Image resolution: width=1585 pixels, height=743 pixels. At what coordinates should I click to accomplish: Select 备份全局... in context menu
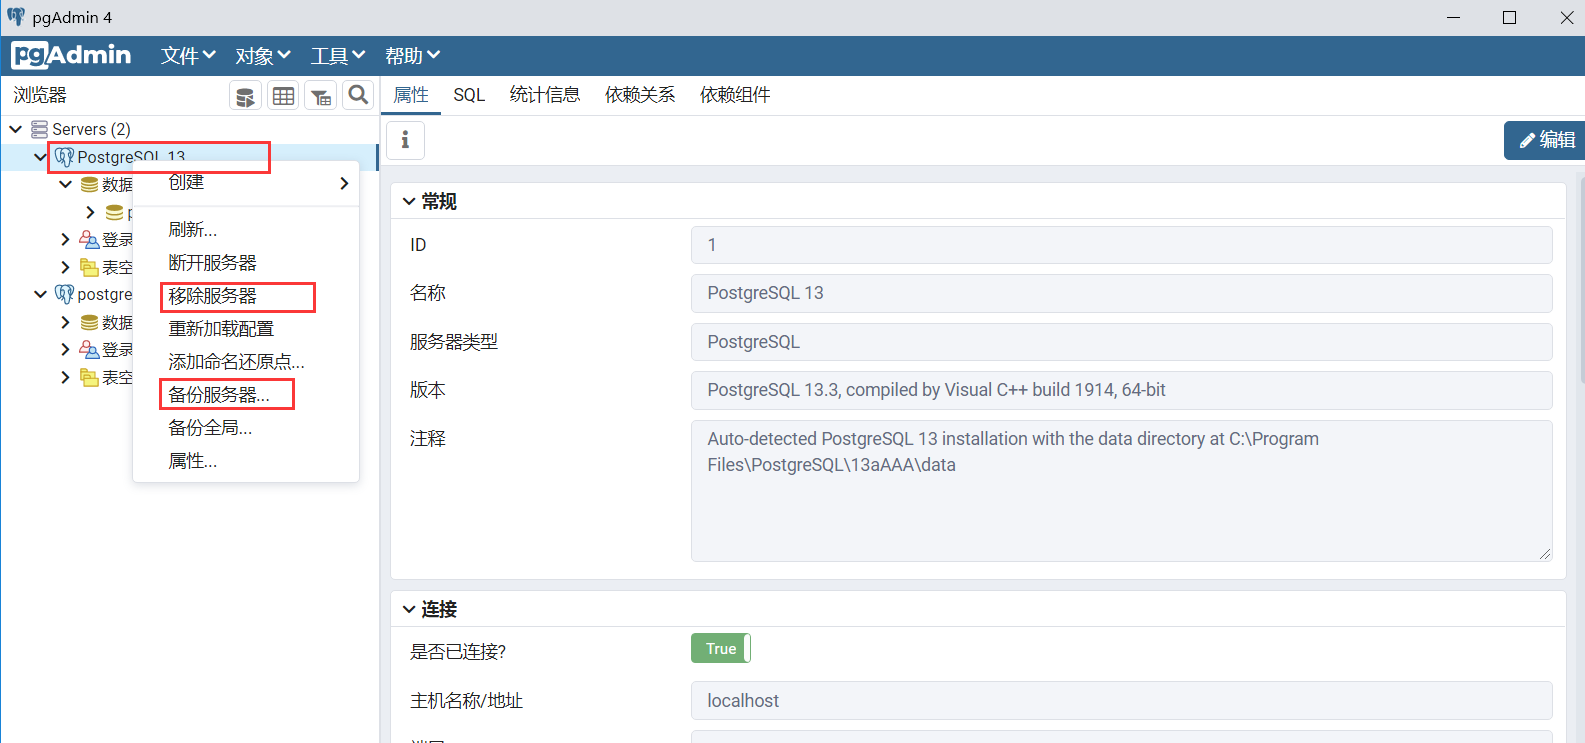pos(246,428)
